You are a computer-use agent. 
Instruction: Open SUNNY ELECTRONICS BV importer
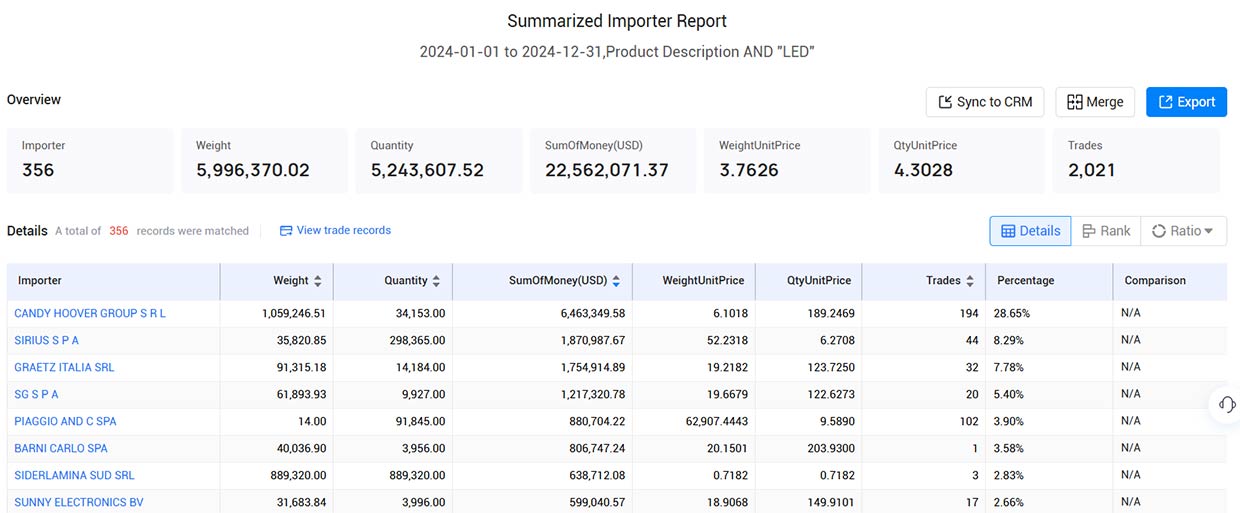click(79, 502)
